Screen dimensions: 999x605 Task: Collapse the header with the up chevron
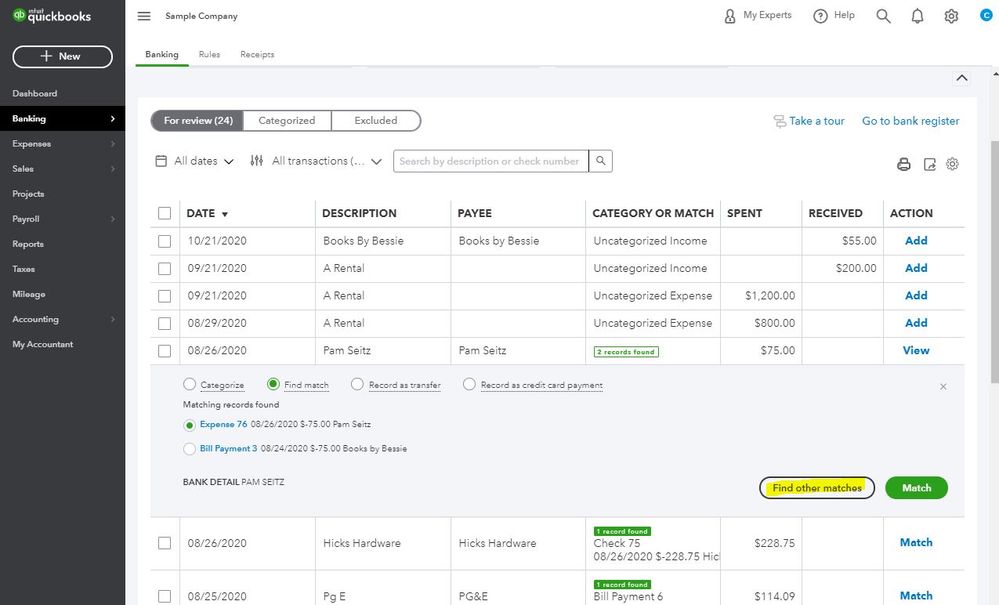click(962, 78)
